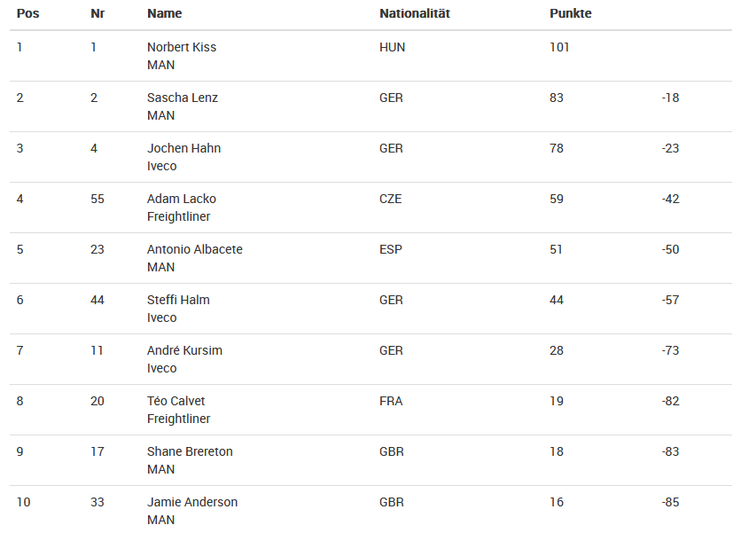Viewport: 741px width, 533px height.
Task: Click the driver name Norbert Kiss
Action: [181, 47]
